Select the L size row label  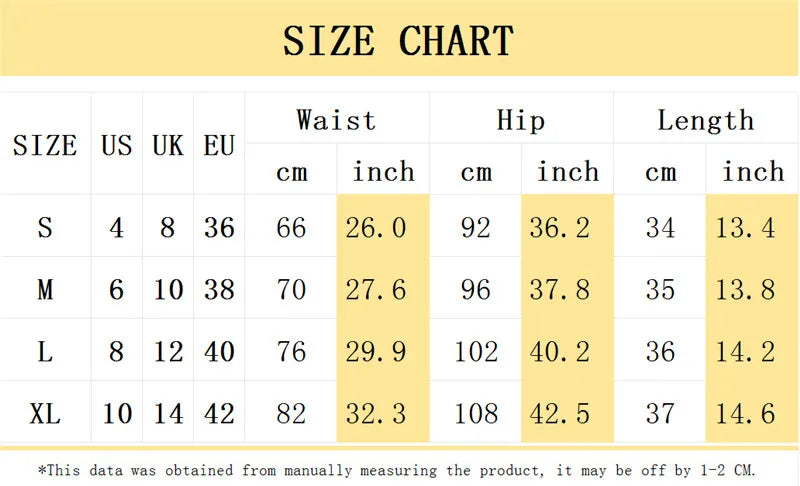[45, 351]
